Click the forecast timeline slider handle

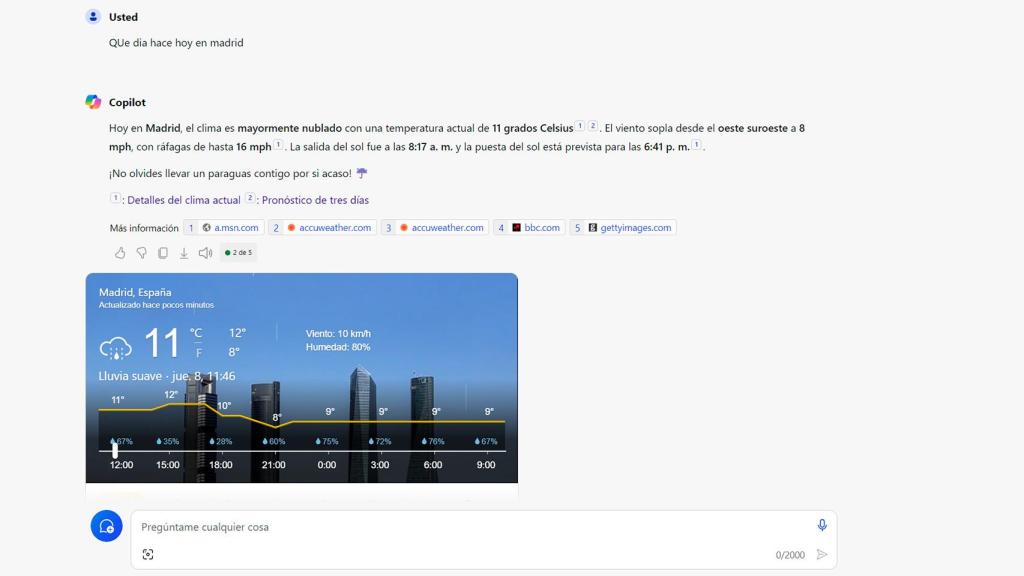[x=115, y=451]
